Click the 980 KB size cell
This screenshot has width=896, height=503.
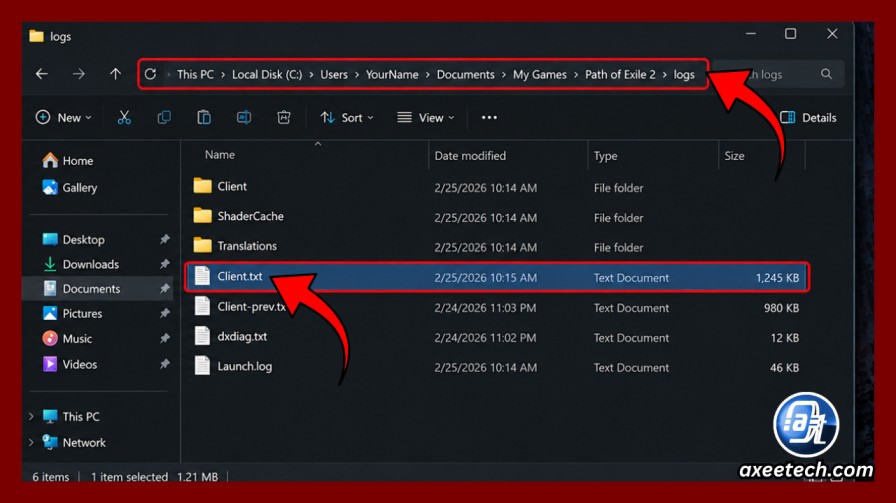coord(781,308)
